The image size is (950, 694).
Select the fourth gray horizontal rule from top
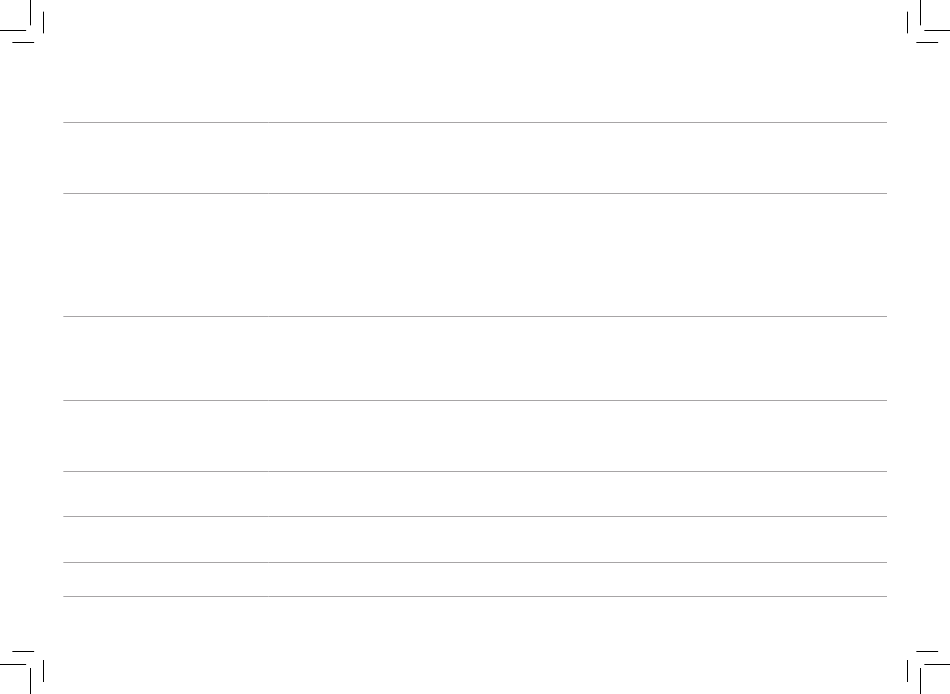(x=475, y=401)
